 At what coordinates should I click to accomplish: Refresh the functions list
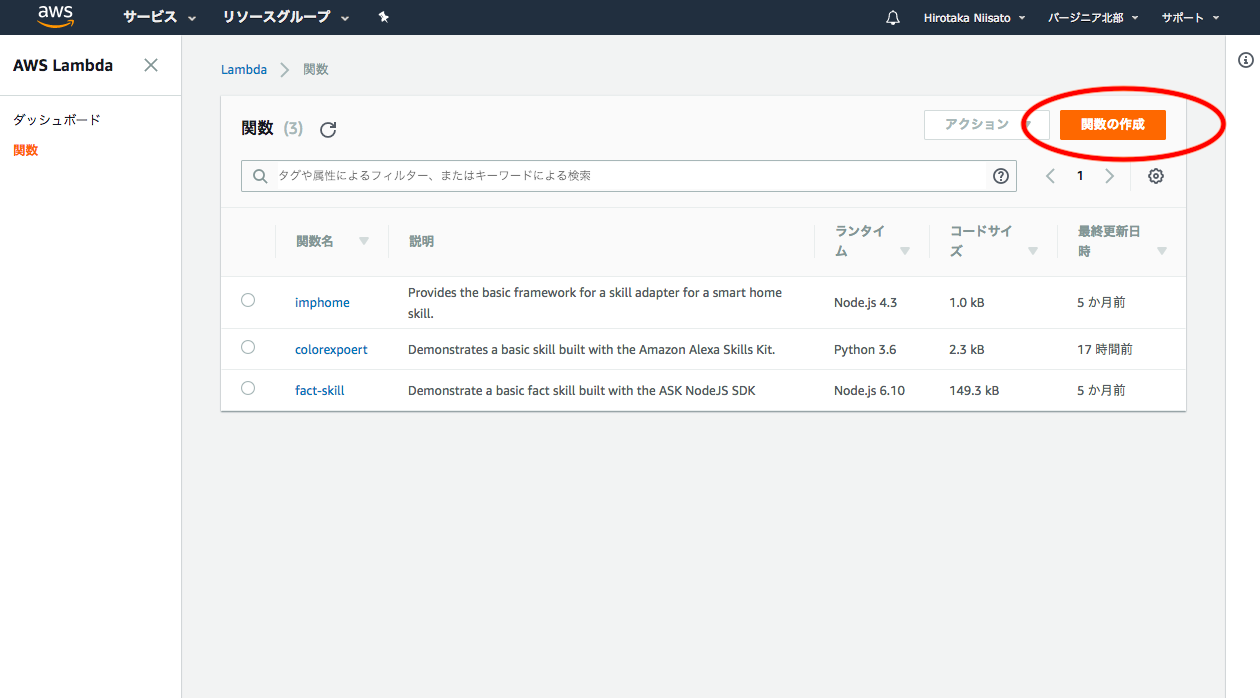328,129
